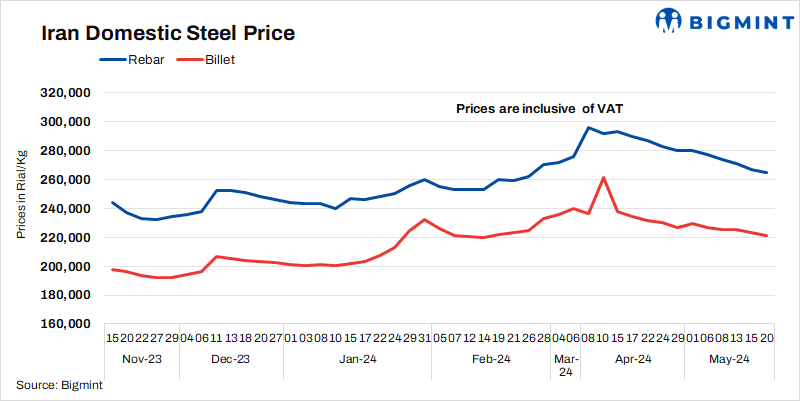Click the May-24 month label
This screenshot has width=800, height=401.
(x=729, y=359)
